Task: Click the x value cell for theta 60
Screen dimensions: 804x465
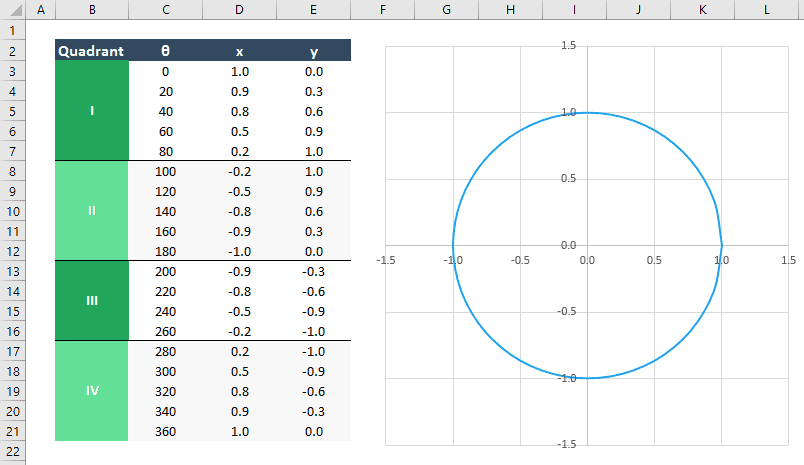Action: pos(239,132)
